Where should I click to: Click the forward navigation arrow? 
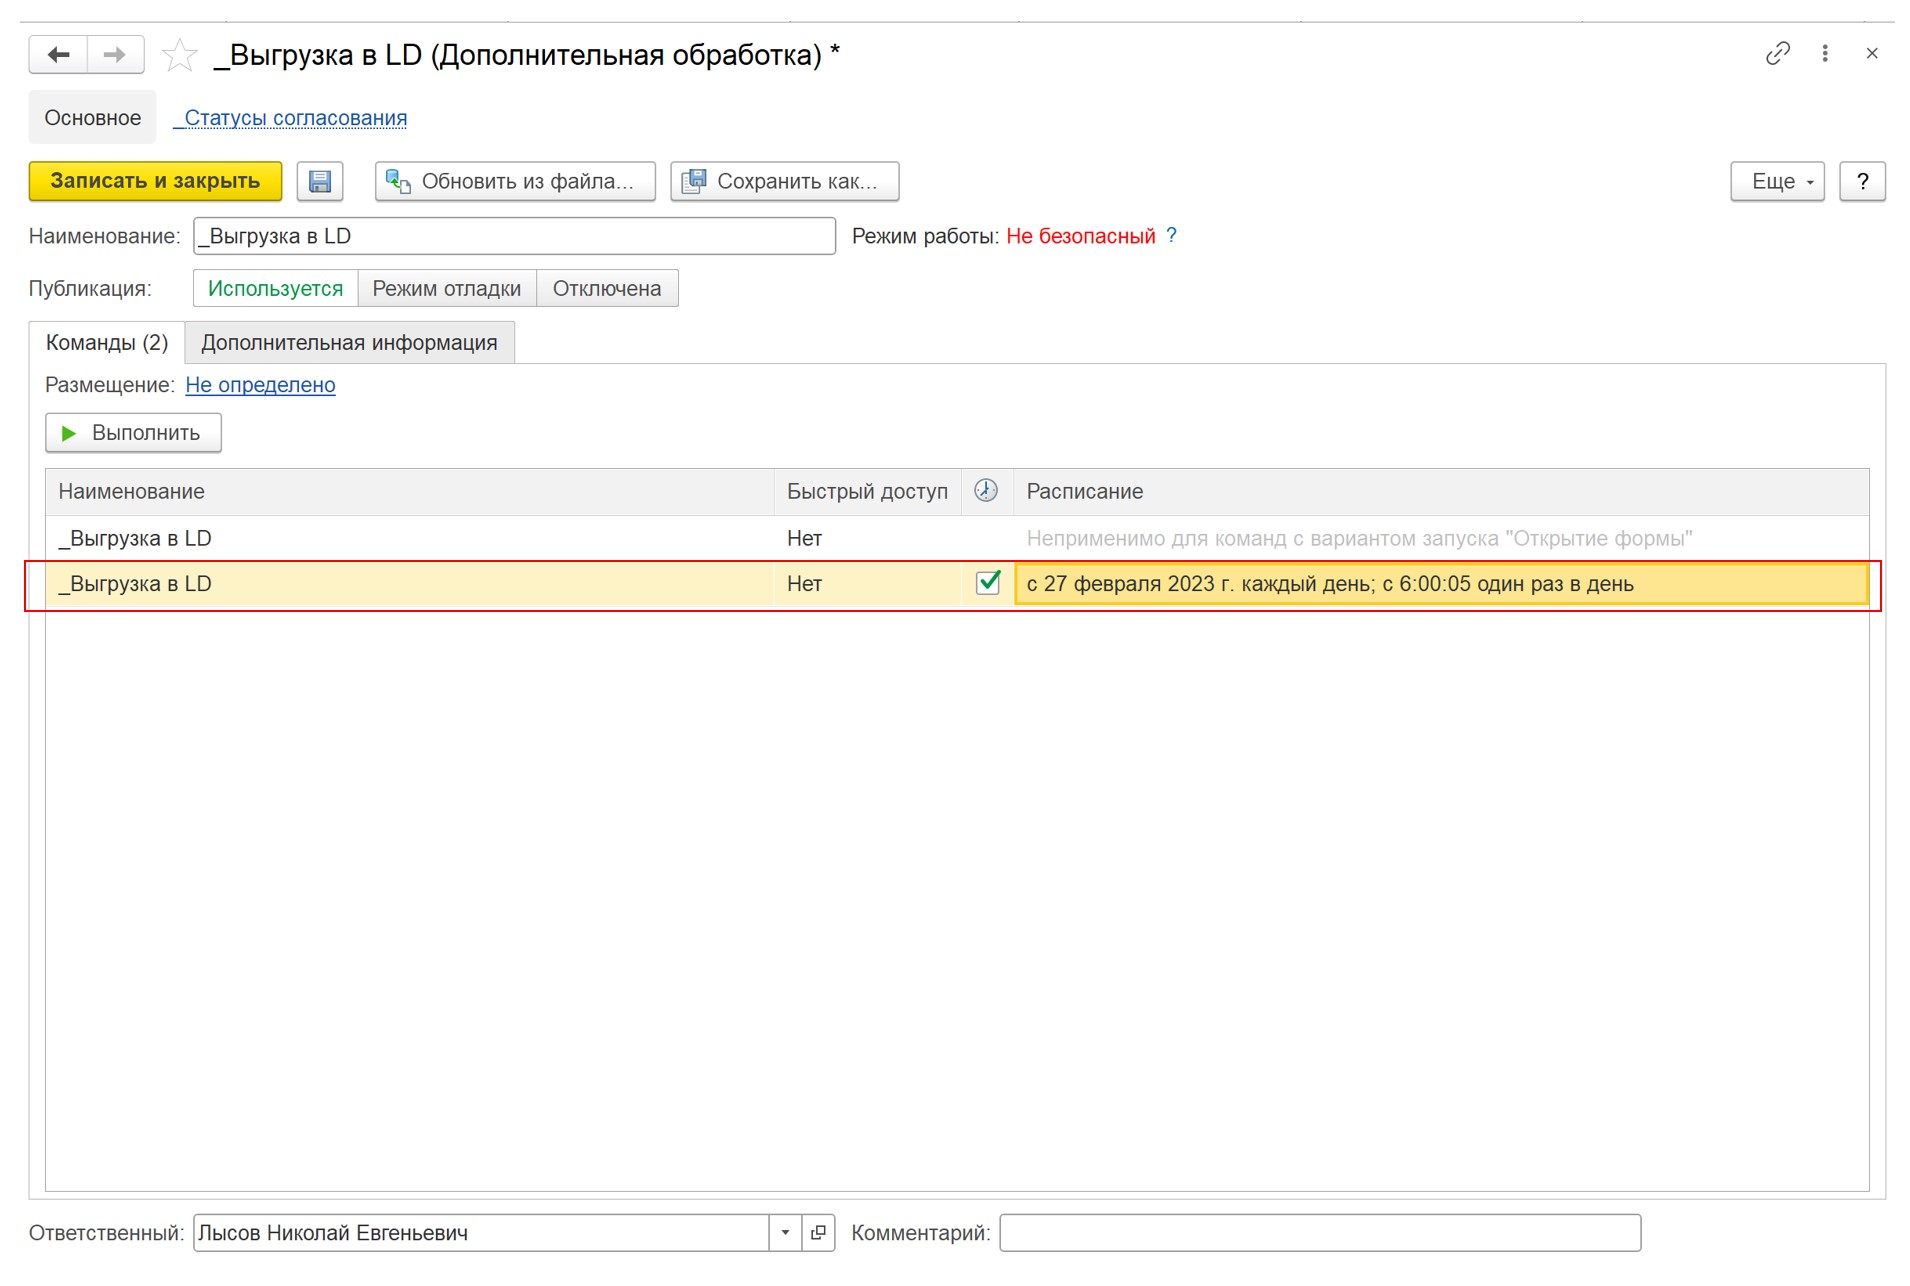click(114, 54)
